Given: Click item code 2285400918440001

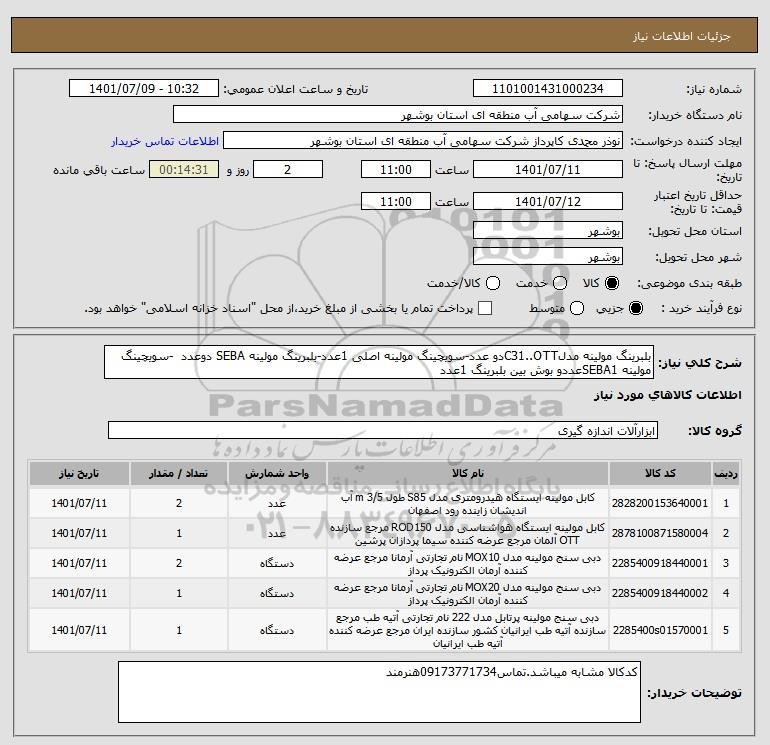Looking at the screenshot, I should tap(660, 563).
